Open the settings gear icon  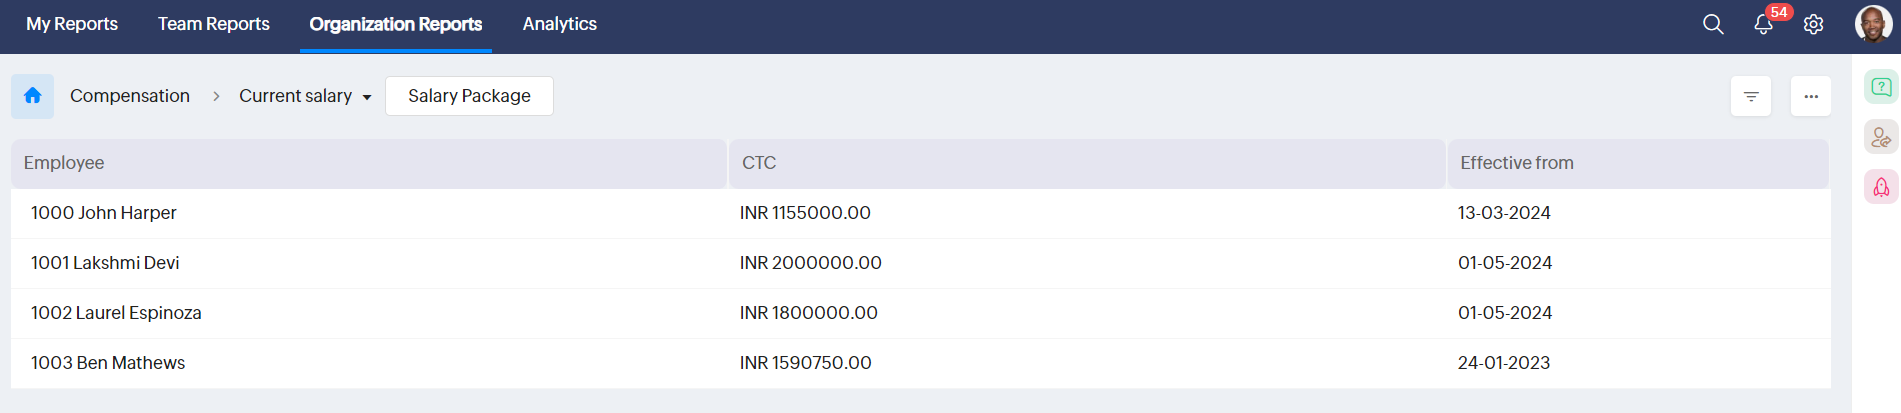1813,24
